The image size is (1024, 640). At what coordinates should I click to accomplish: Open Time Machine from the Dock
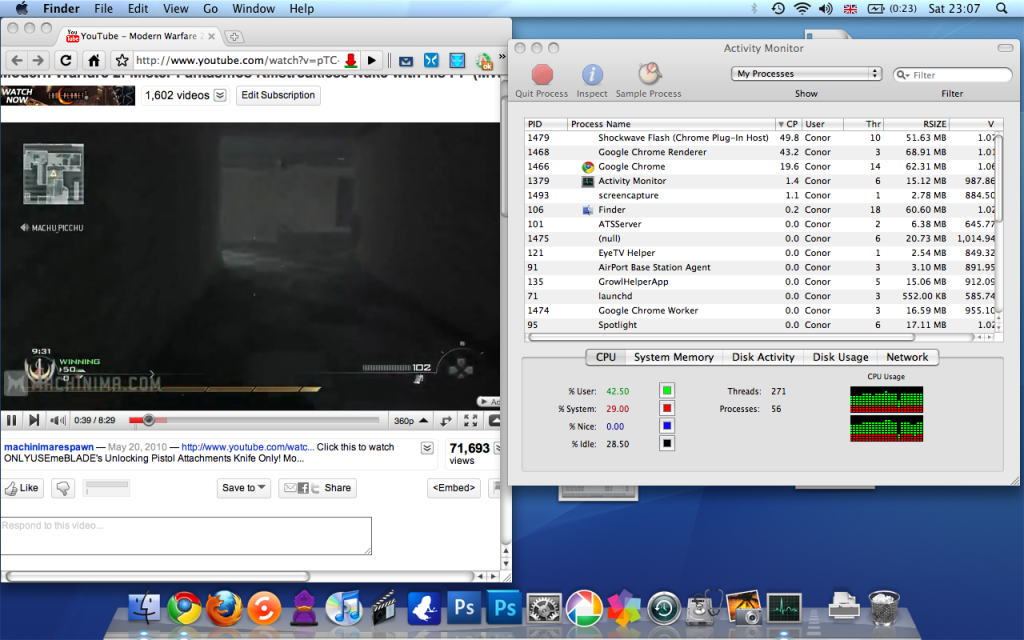tap(664, 608)
